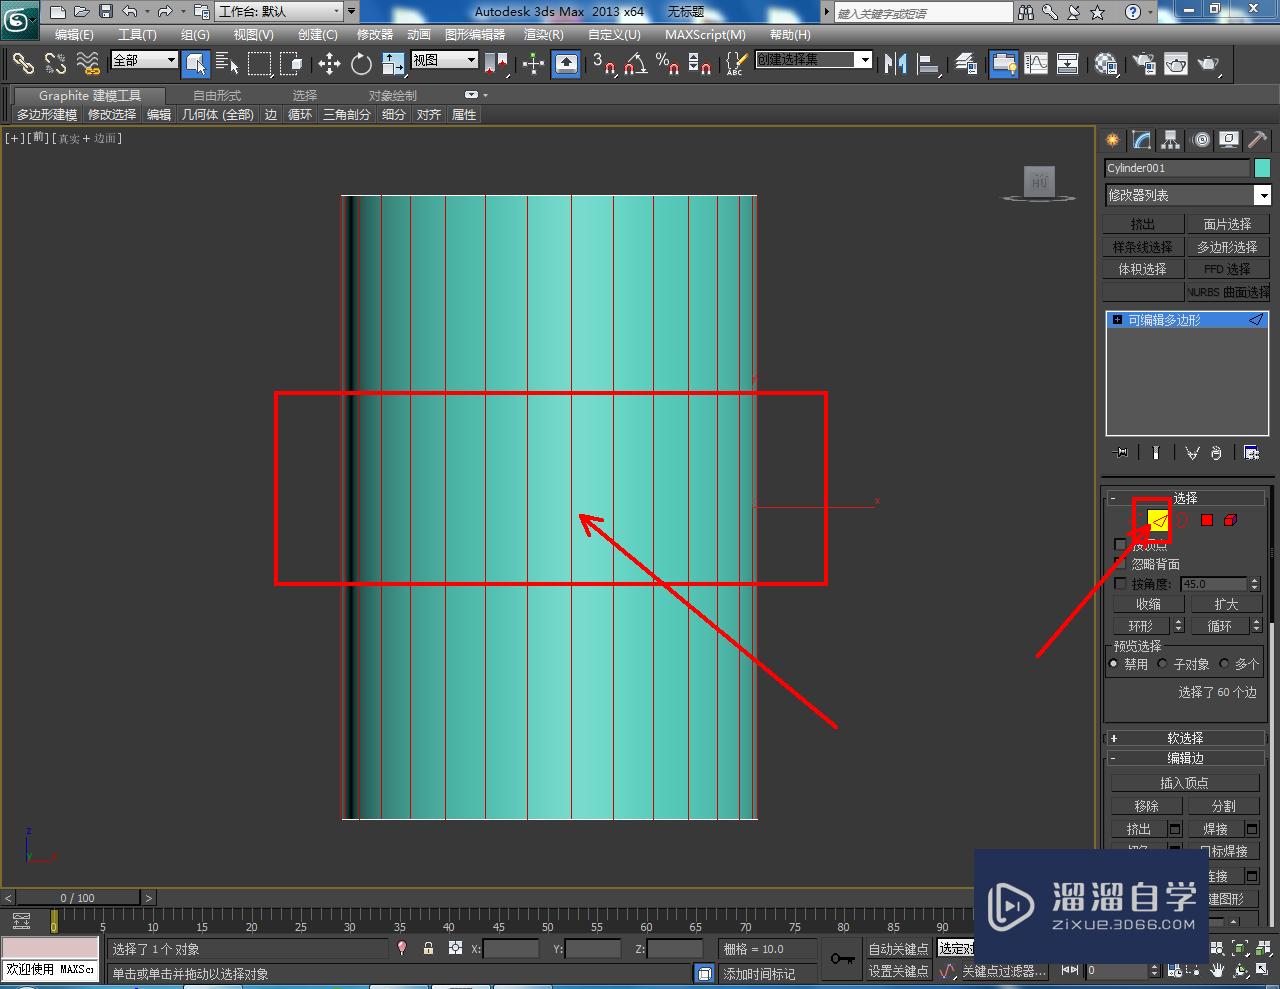Open the Render Setup teapot icon
The image size is (1280, 989).
tap(1143, 64)
